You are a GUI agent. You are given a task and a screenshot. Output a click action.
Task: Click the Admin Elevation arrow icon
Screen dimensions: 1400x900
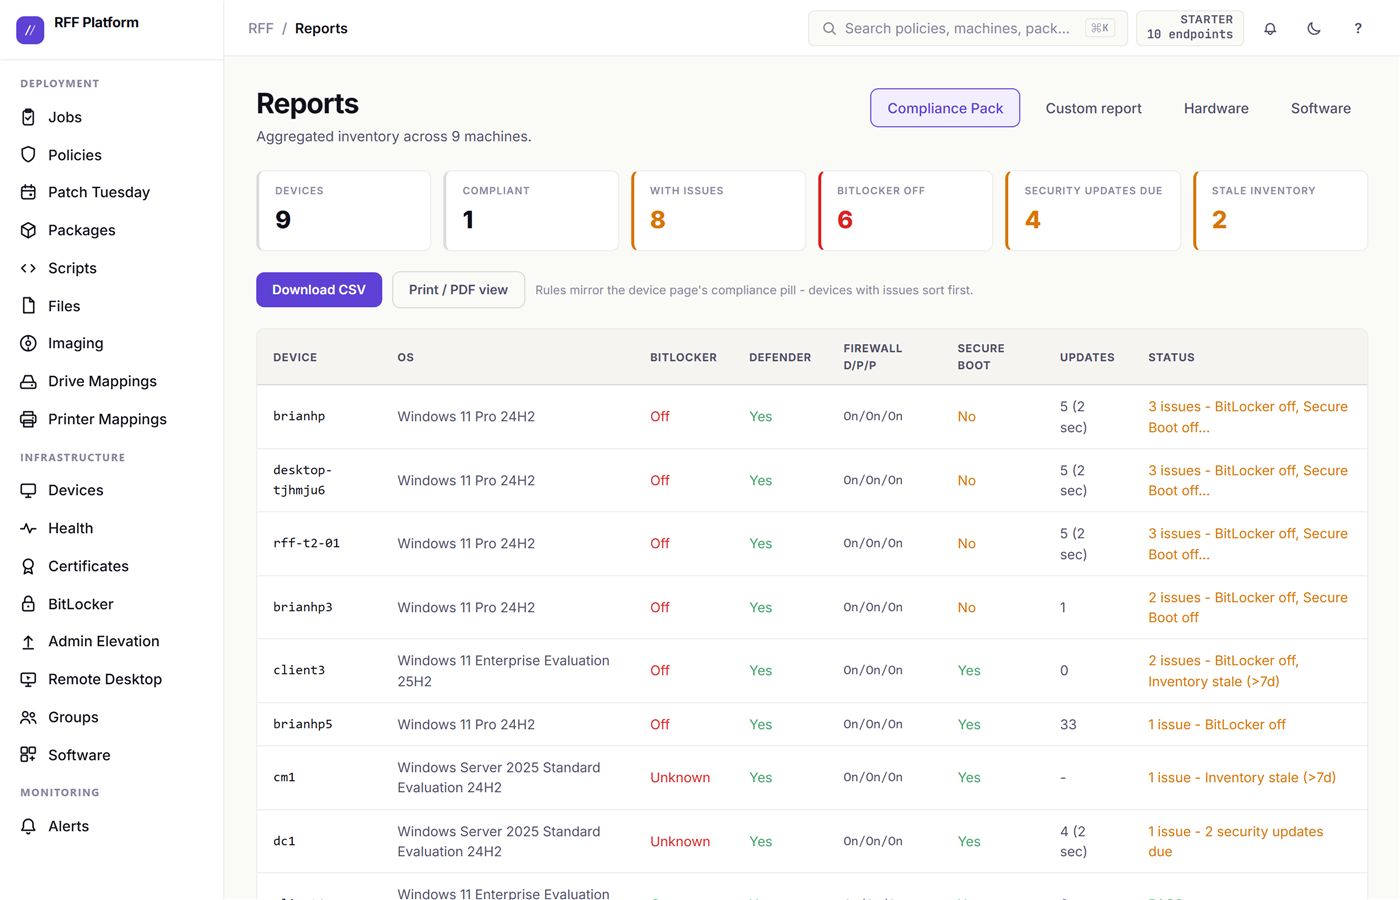click(x=28, y=641)
